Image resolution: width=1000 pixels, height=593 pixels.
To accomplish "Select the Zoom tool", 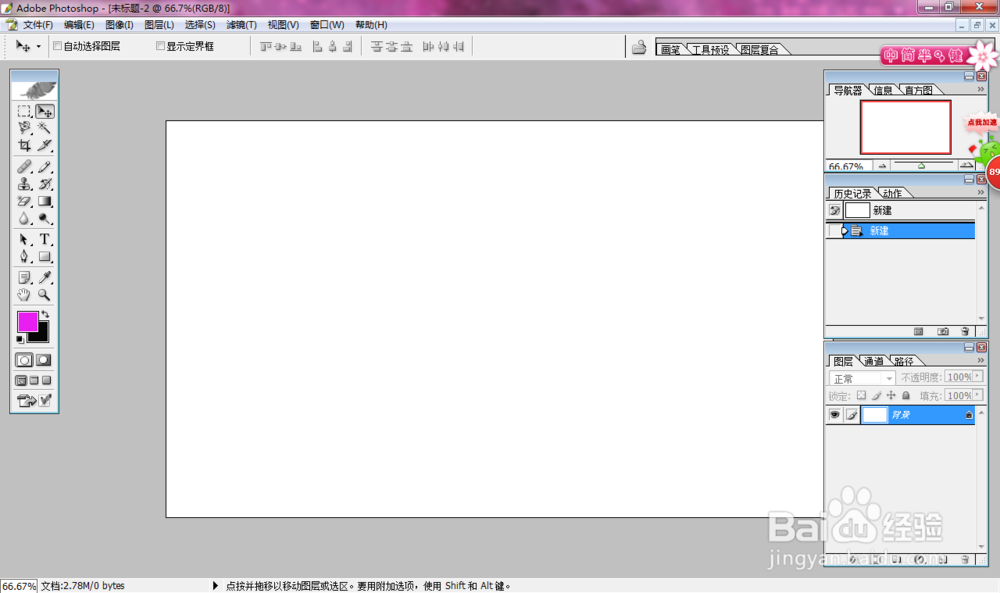I will 45,295.
